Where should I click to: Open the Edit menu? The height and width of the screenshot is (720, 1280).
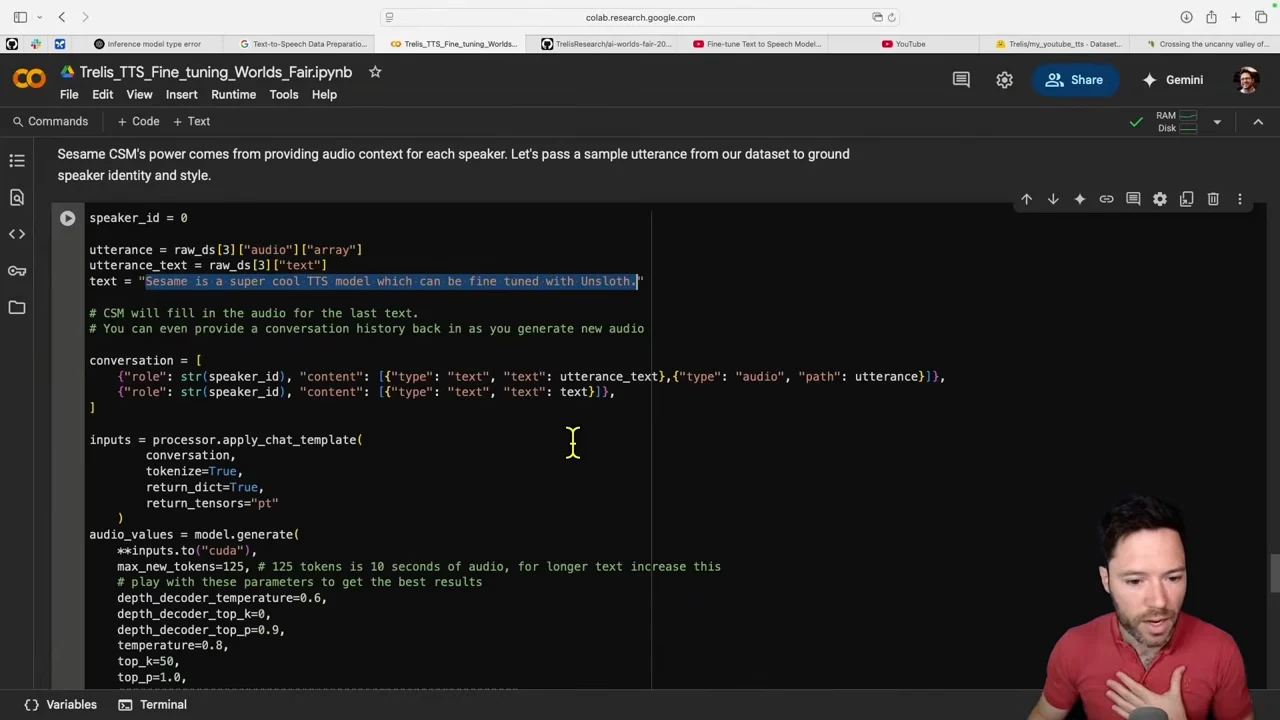tap(103, 94)
